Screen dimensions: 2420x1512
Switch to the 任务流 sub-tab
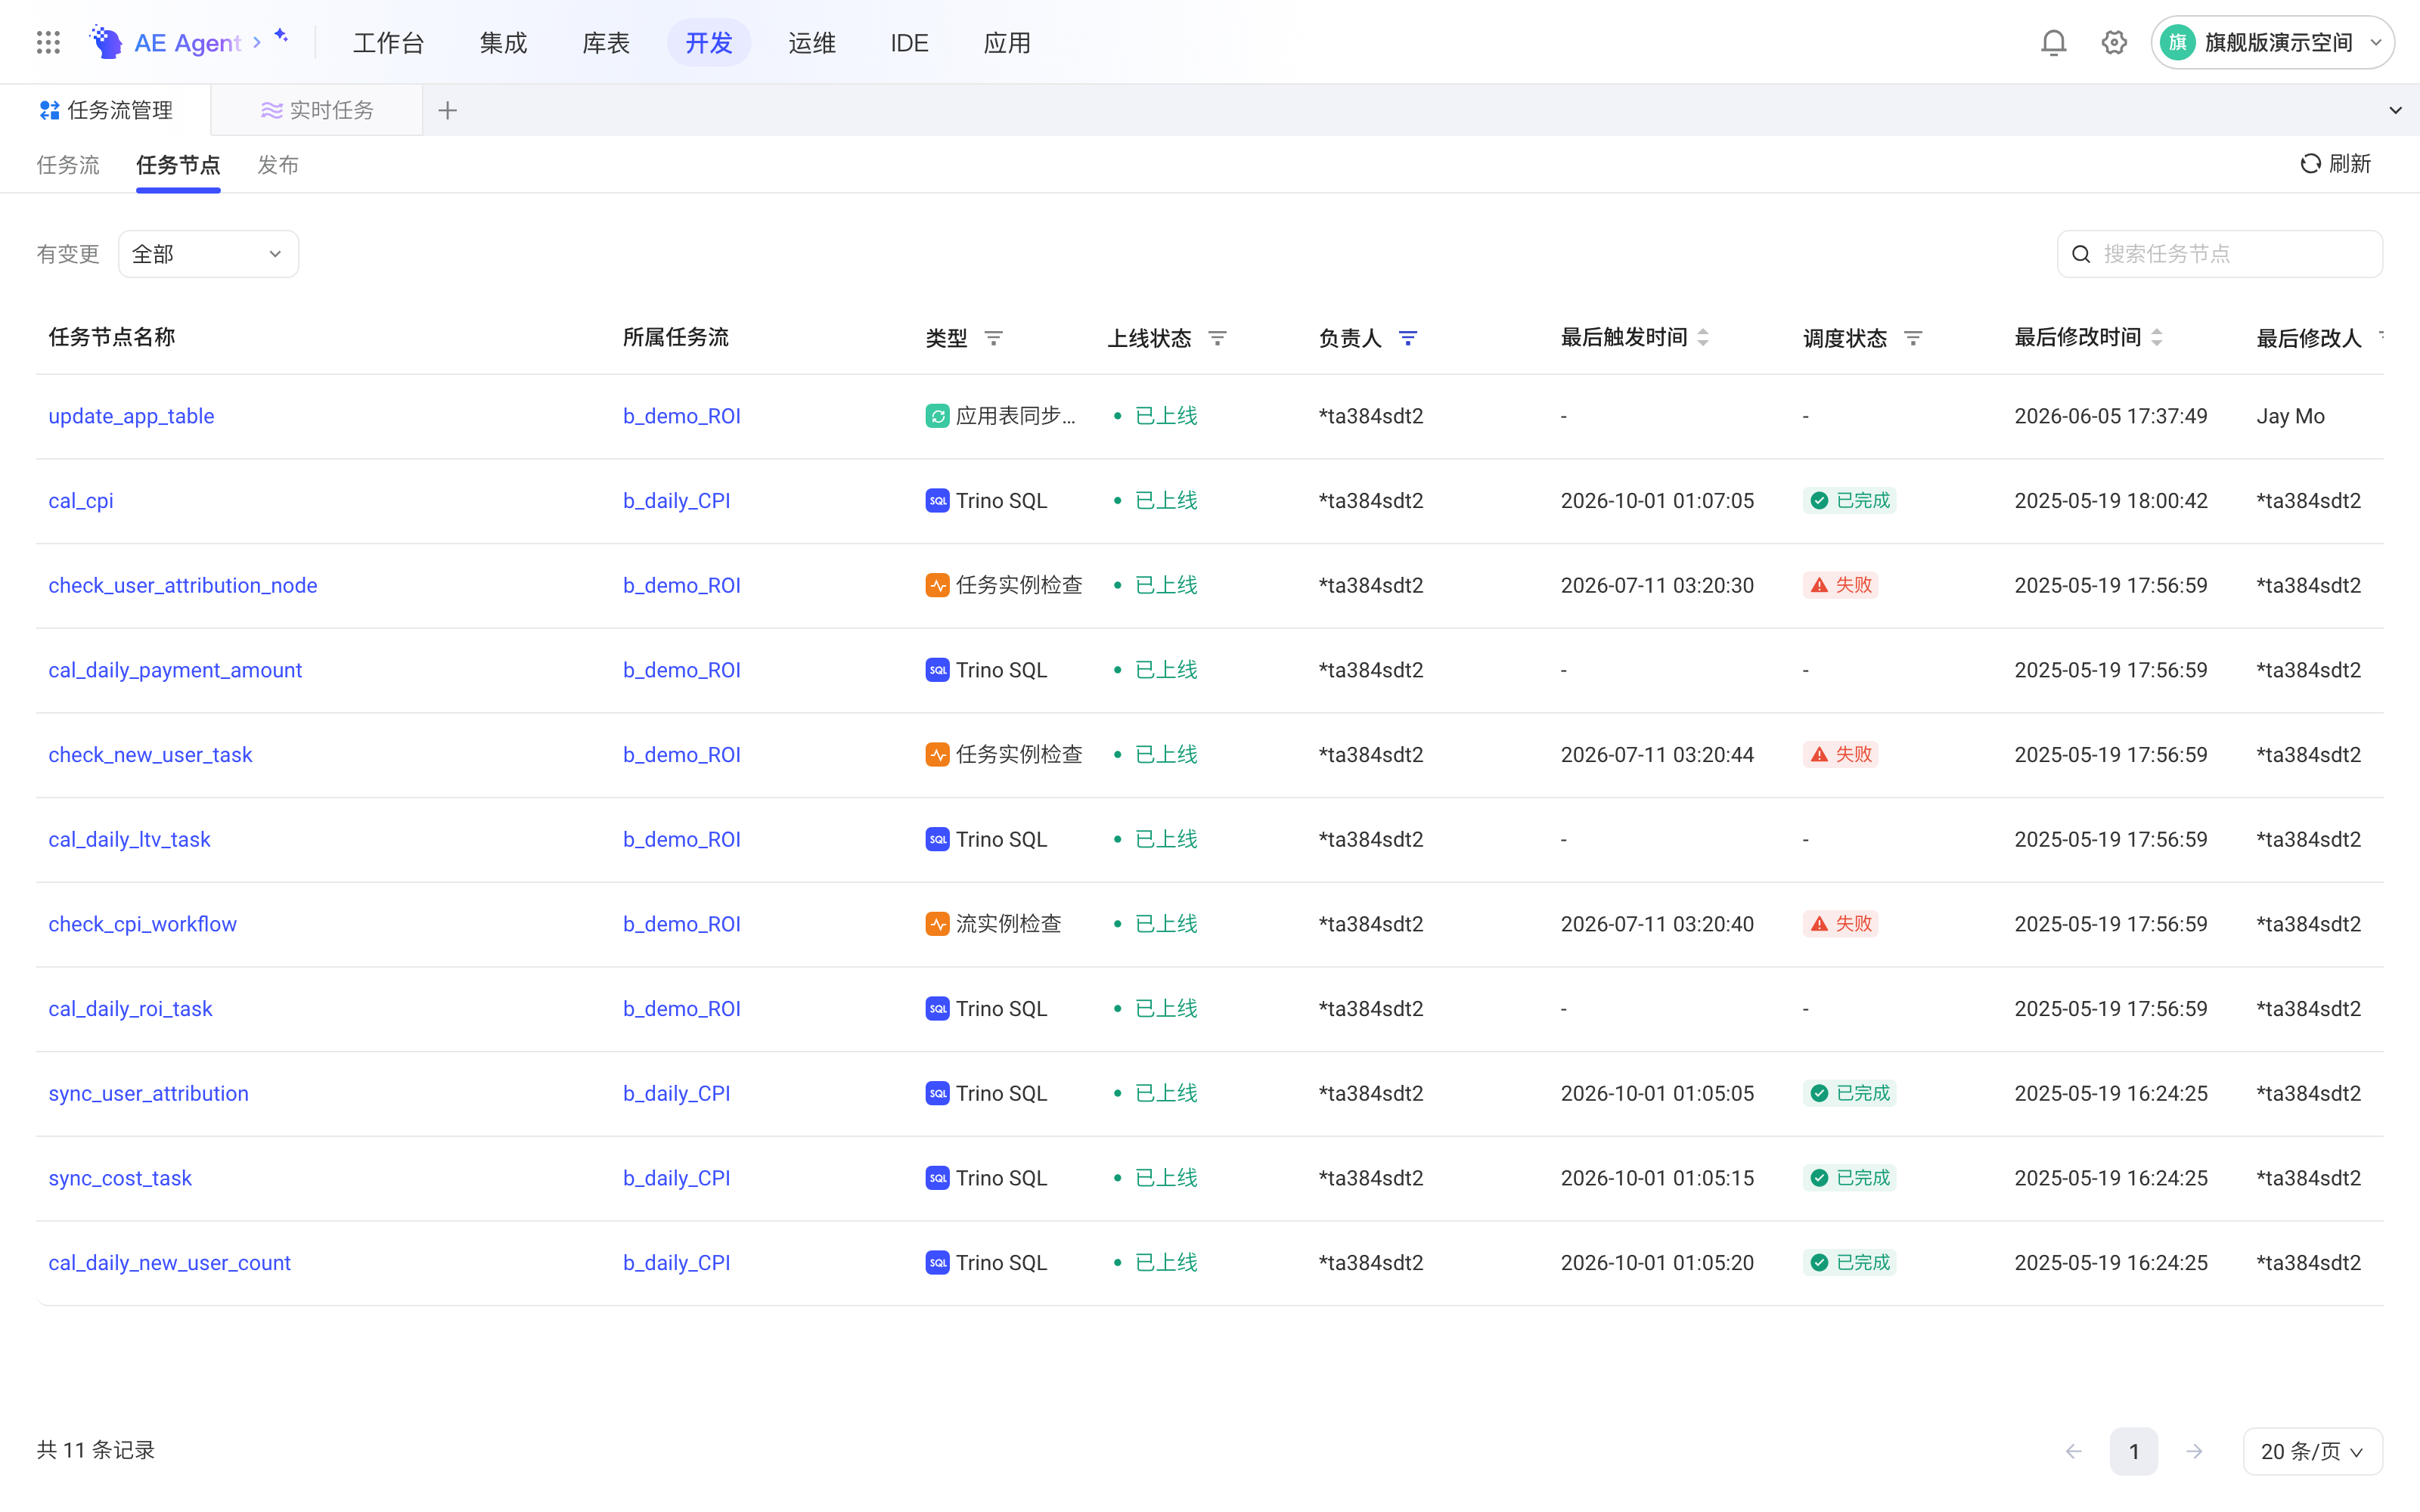(x=68, y=165)
